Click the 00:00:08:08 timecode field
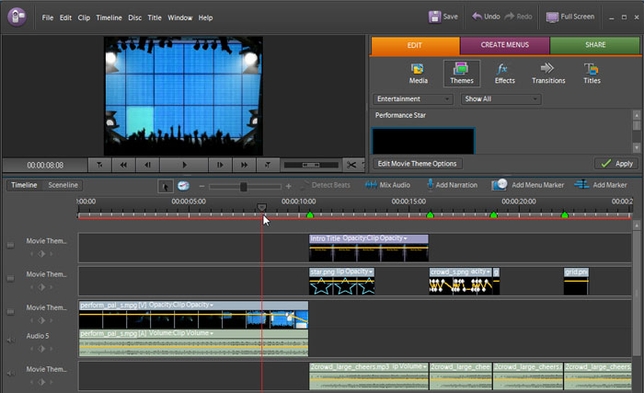The width and height of the screenshot is (644, 393). tap(45, 165)
